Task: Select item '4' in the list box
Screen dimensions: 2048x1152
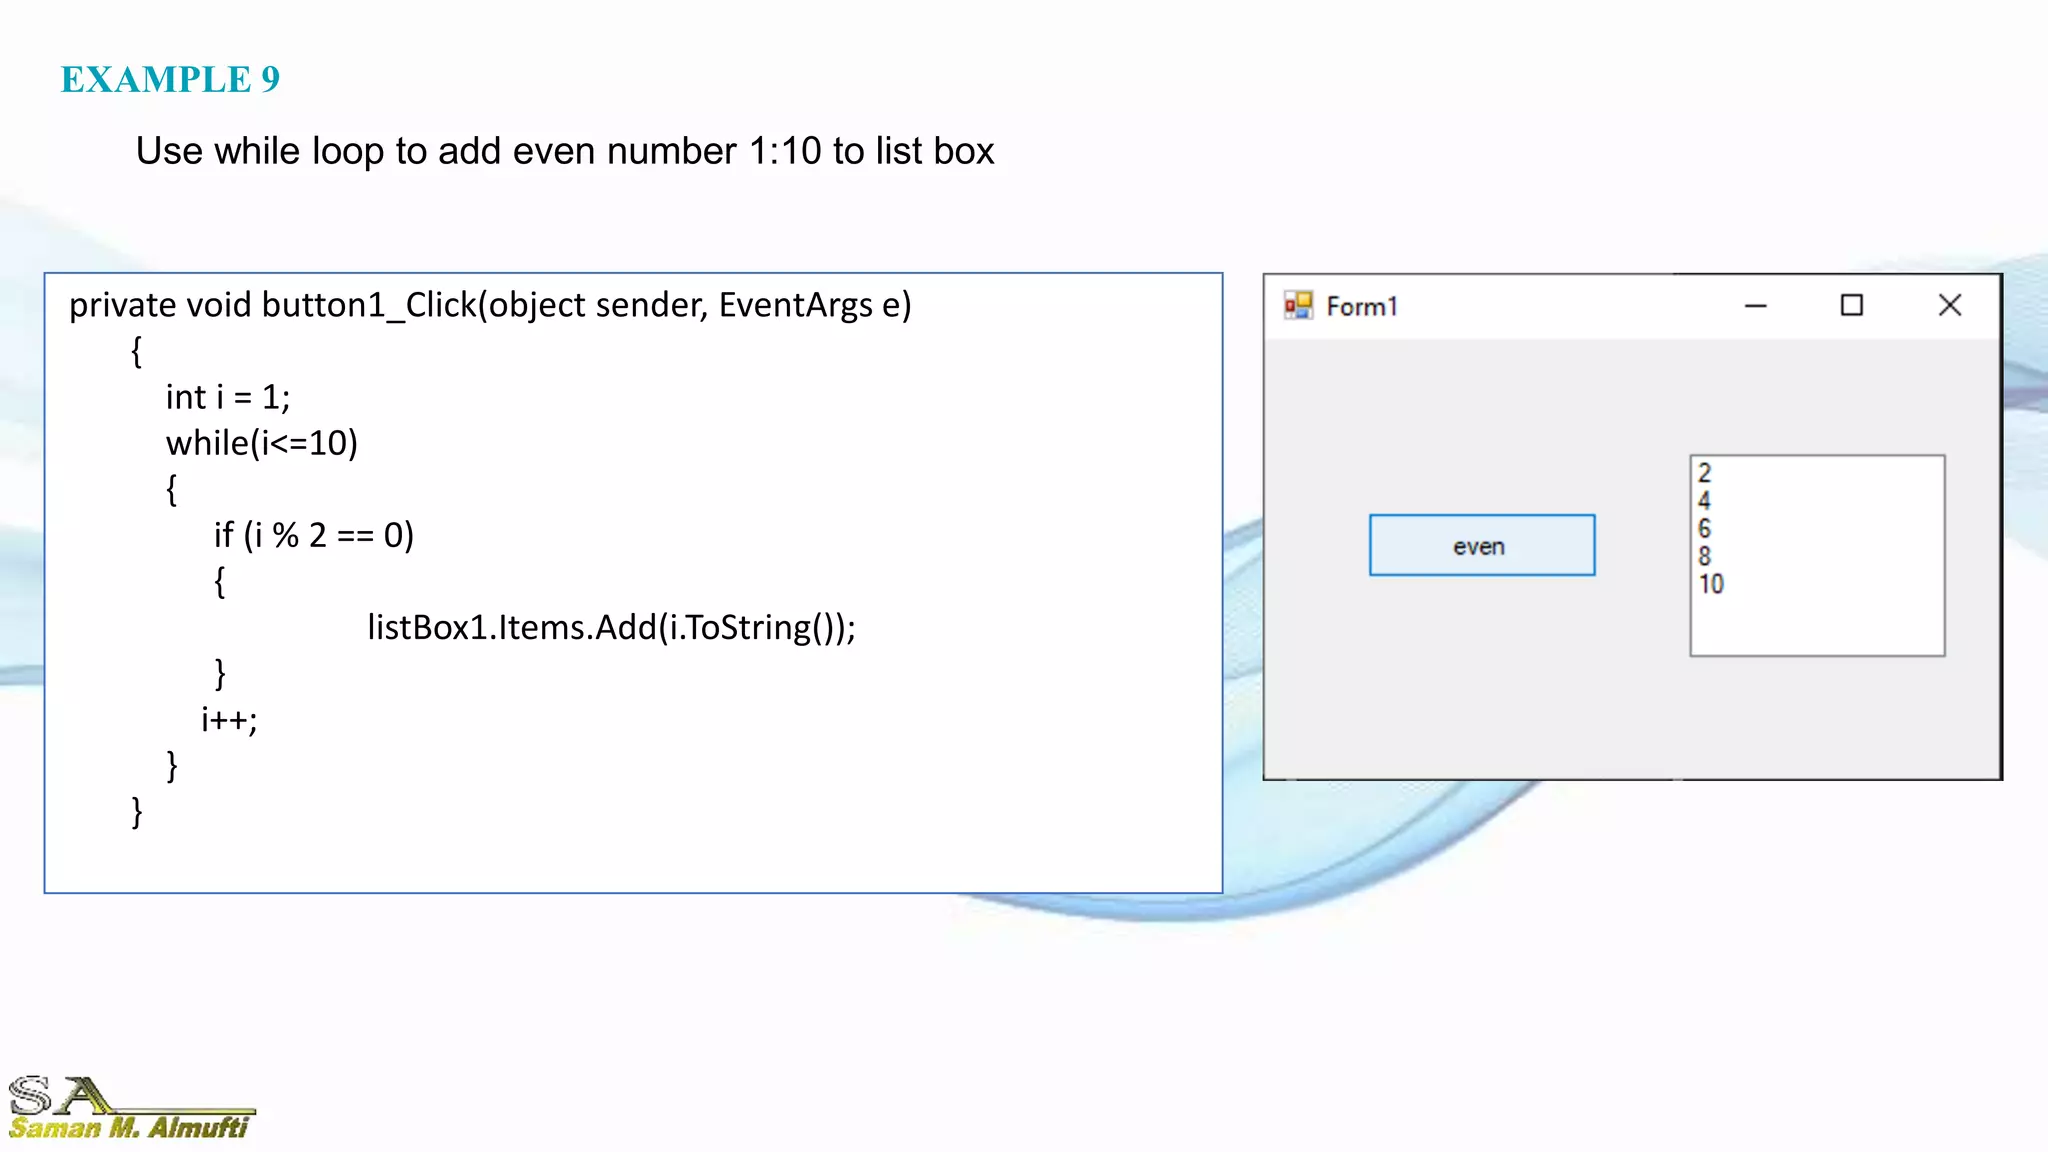Action: click(1705, 500)
